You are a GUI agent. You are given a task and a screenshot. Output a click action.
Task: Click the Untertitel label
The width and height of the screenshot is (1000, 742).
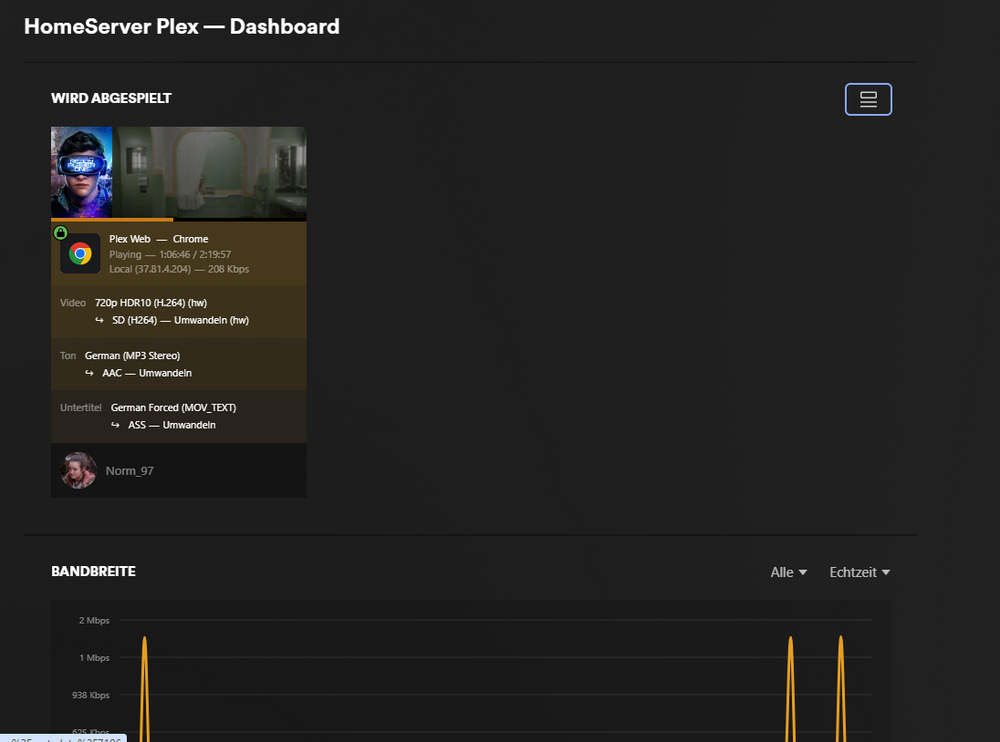[x=81, y=407]
